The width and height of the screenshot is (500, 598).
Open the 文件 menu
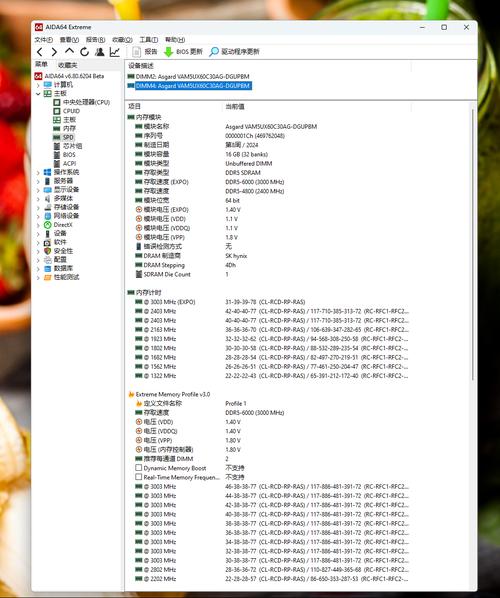coord(43,40)
